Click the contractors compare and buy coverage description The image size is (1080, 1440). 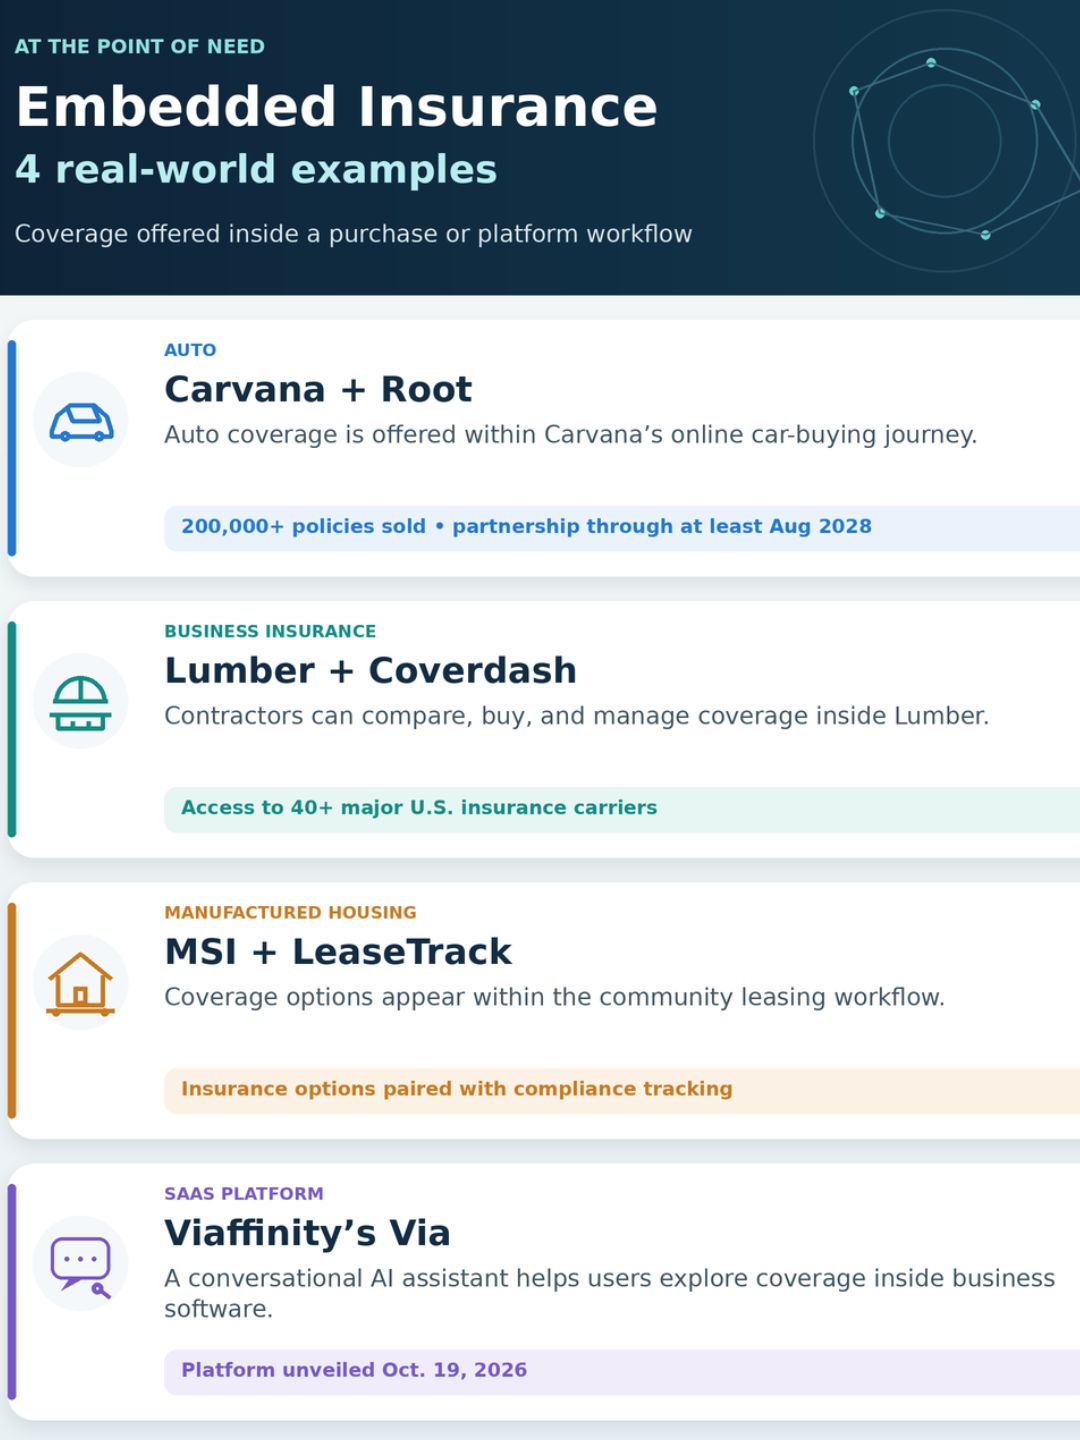[x=577, y=716]
